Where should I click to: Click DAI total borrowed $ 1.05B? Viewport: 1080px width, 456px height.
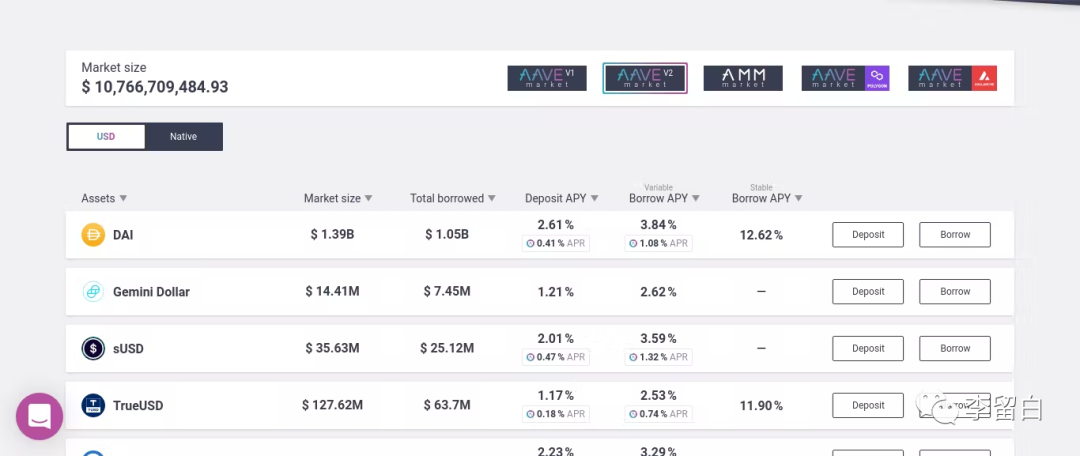coord(447,235)
